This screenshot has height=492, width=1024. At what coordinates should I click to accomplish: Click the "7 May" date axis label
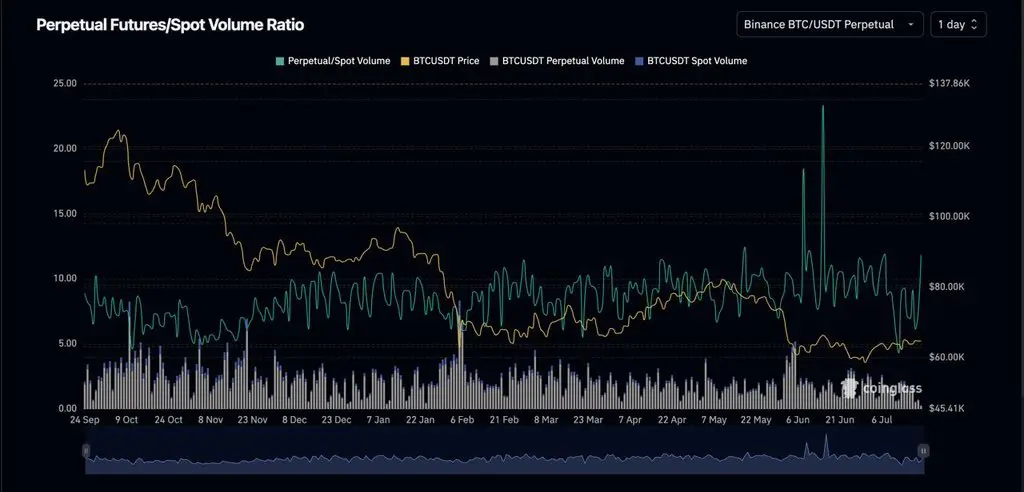point(713,420)
